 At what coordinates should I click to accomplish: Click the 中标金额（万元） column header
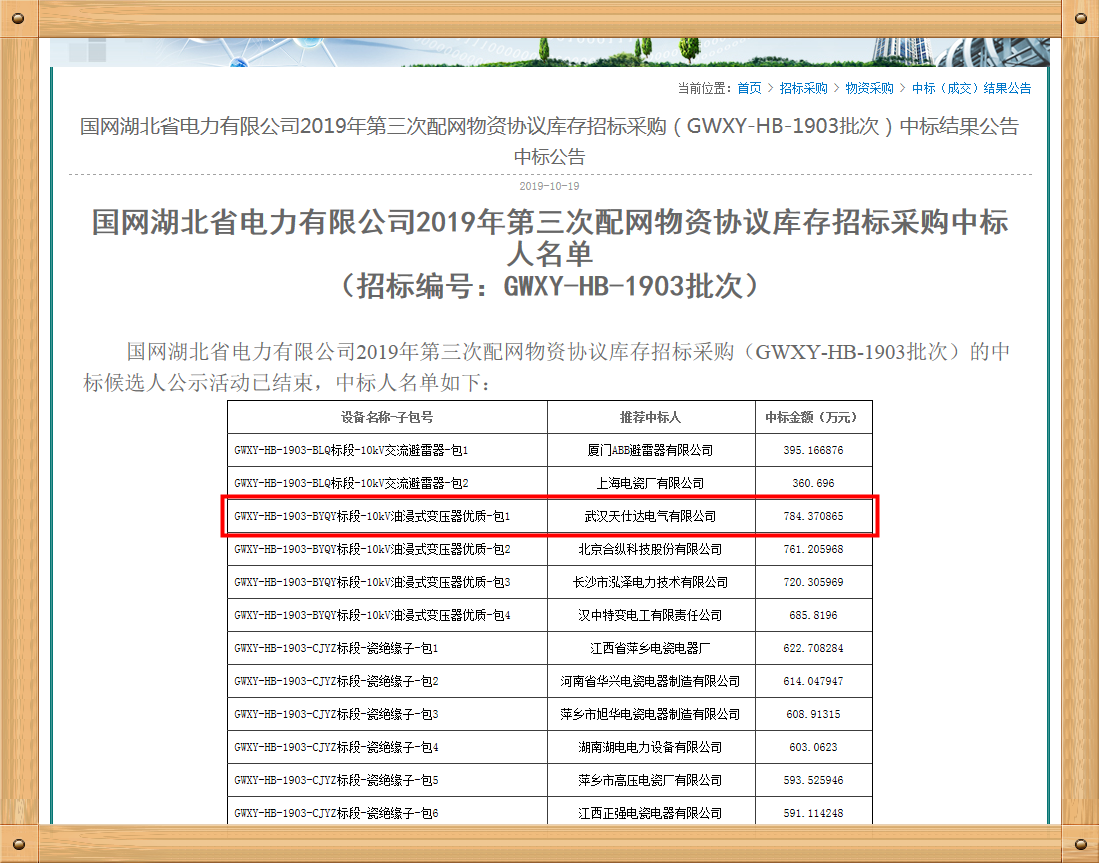(813, 417)
